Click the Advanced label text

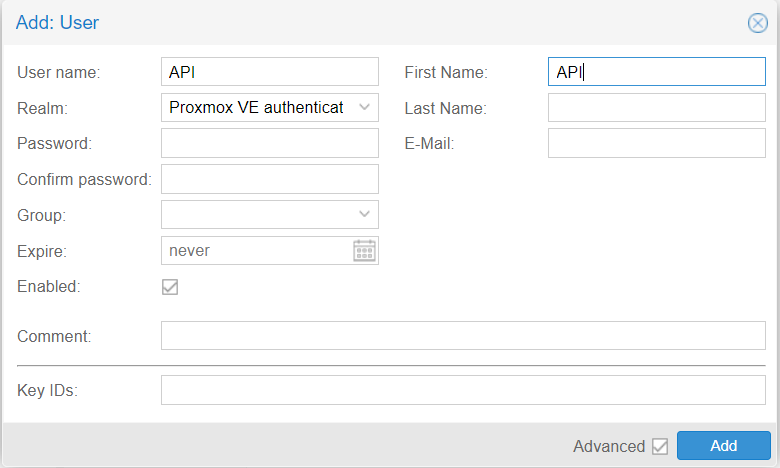(609, 446)
